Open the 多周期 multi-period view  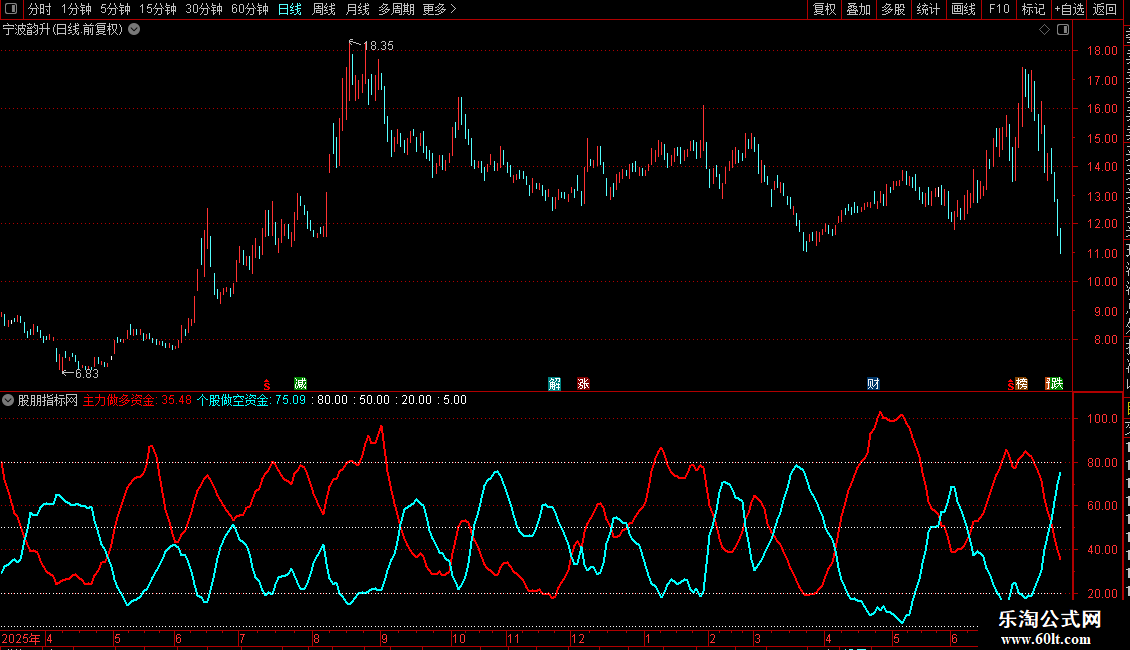pyautogui.click(x=396, y=9)
